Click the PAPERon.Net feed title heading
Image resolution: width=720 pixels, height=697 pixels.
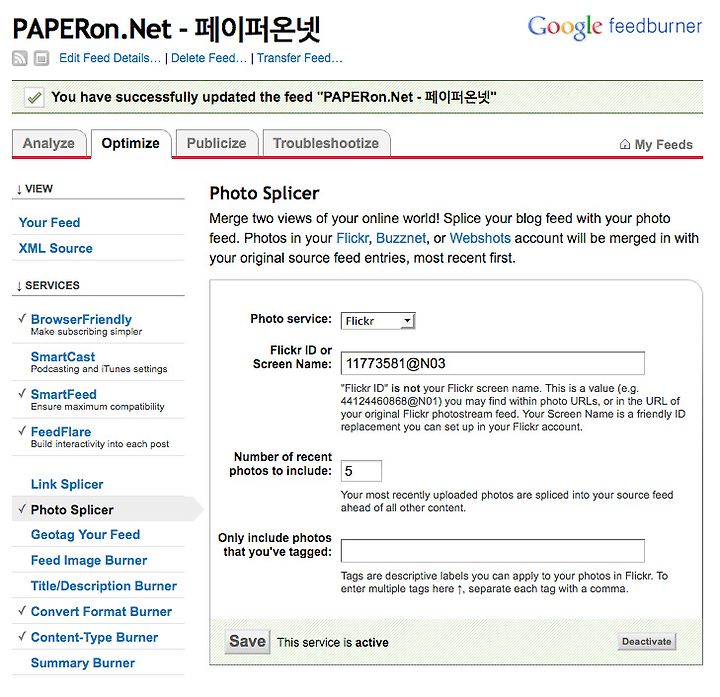pos(166,28)
